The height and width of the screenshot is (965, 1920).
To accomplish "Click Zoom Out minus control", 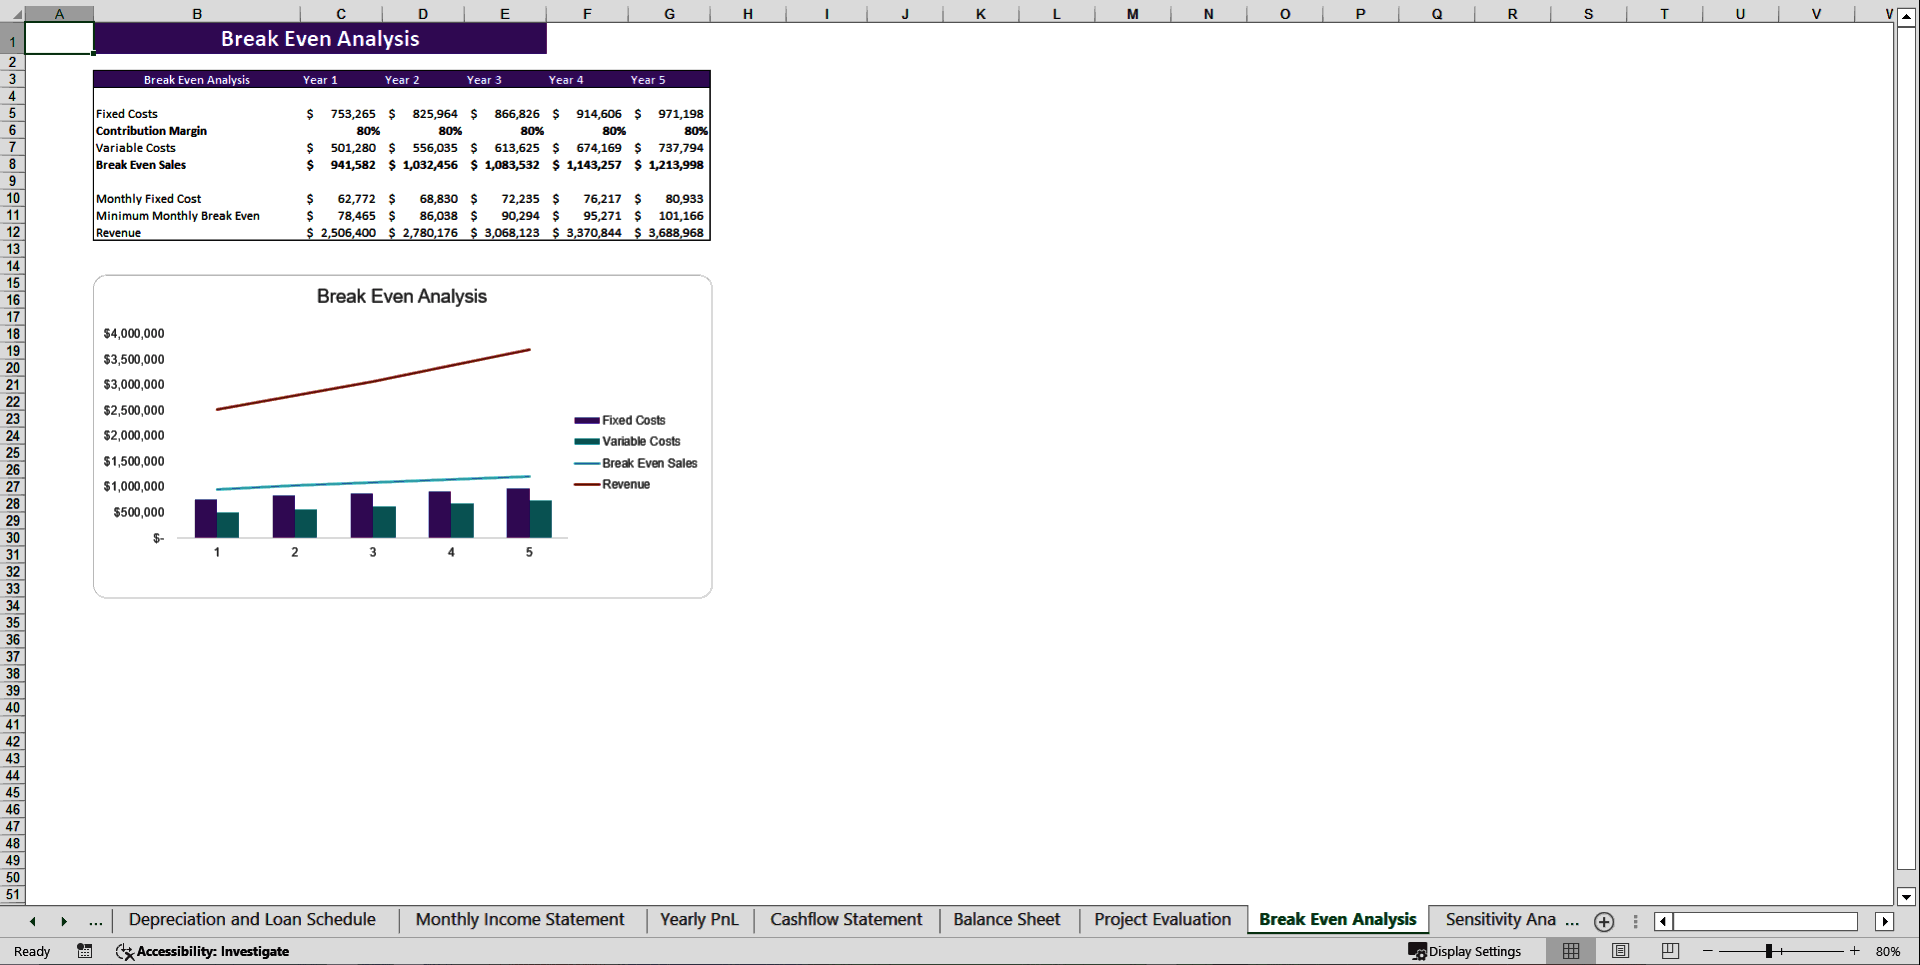I will coord(1707,951).
